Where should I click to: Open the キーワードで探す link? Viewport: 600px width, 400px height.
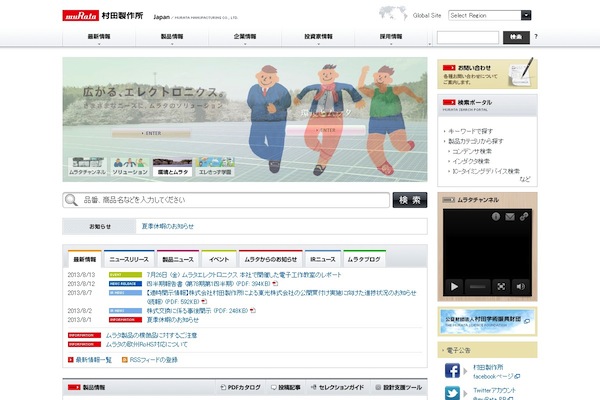(470, 131)
